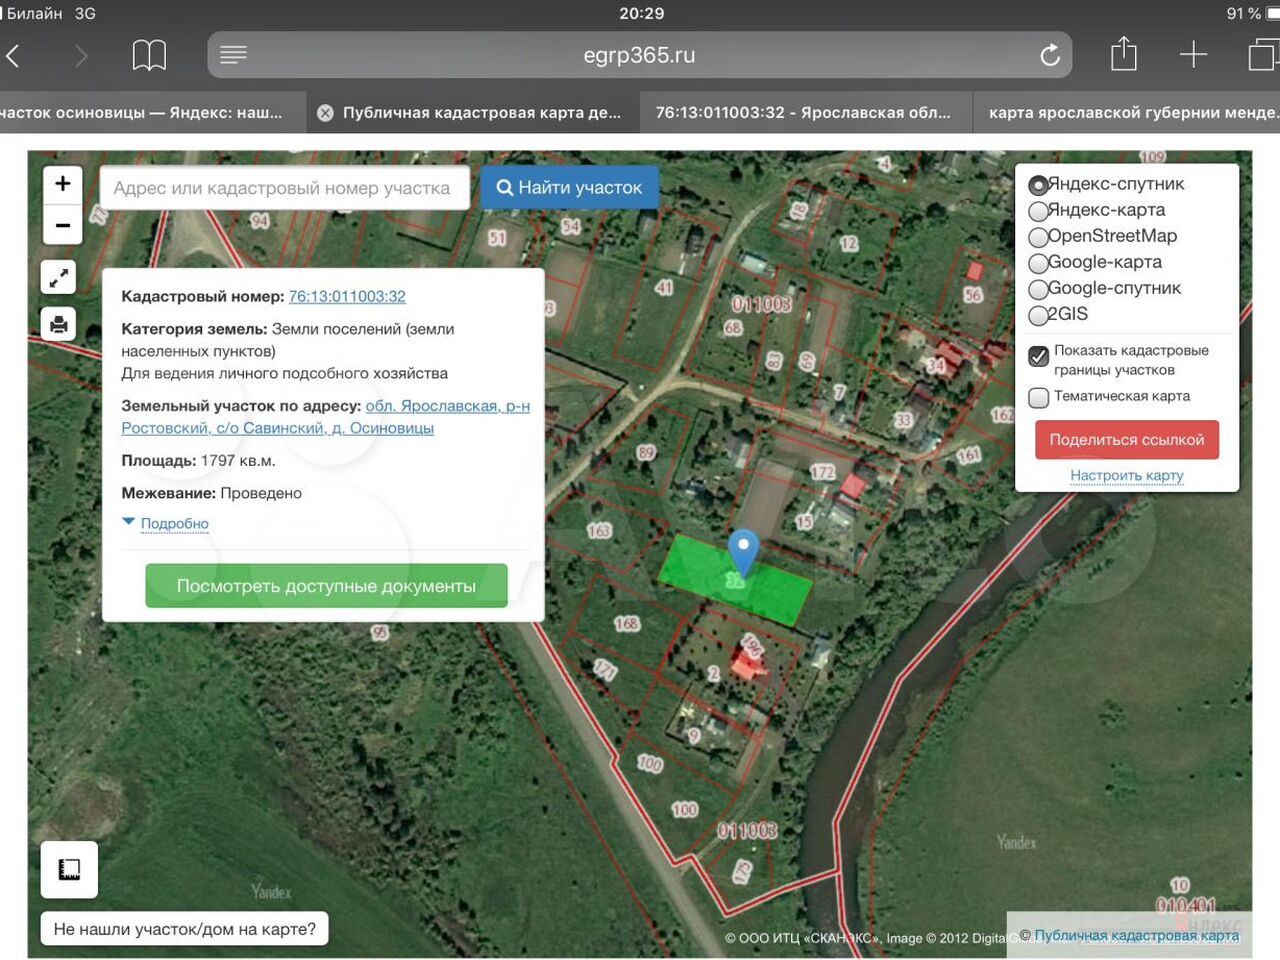The image size is (1280, 960).
Task: Focus the Адрес или кадастровый номер field
Action: click(x=285, y=188)
